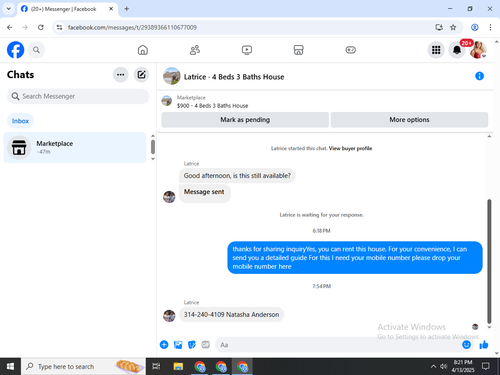Open the nine-dot Menu grid icon
This screenshot has height=375, width=500.
click(x=436, y=50)
